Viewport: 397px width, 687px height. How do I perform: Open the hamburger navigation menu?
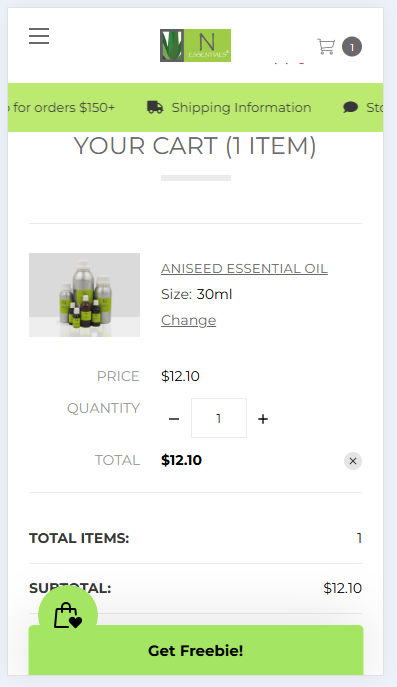(39, 36)
